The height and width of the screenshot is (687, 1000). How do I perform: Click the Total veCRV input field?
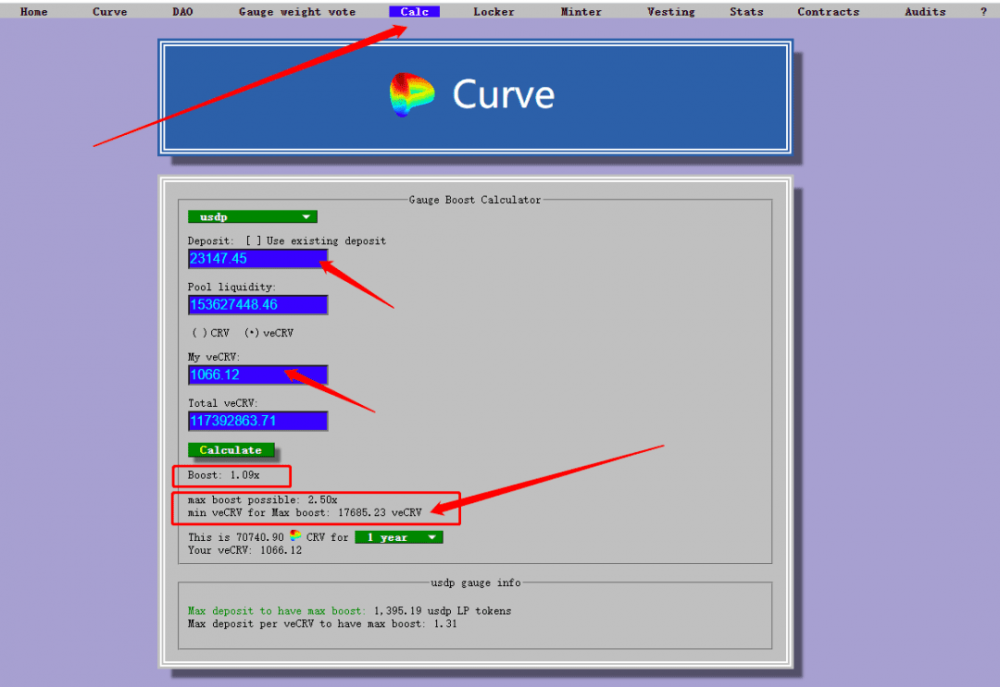[x=258, y=420]
